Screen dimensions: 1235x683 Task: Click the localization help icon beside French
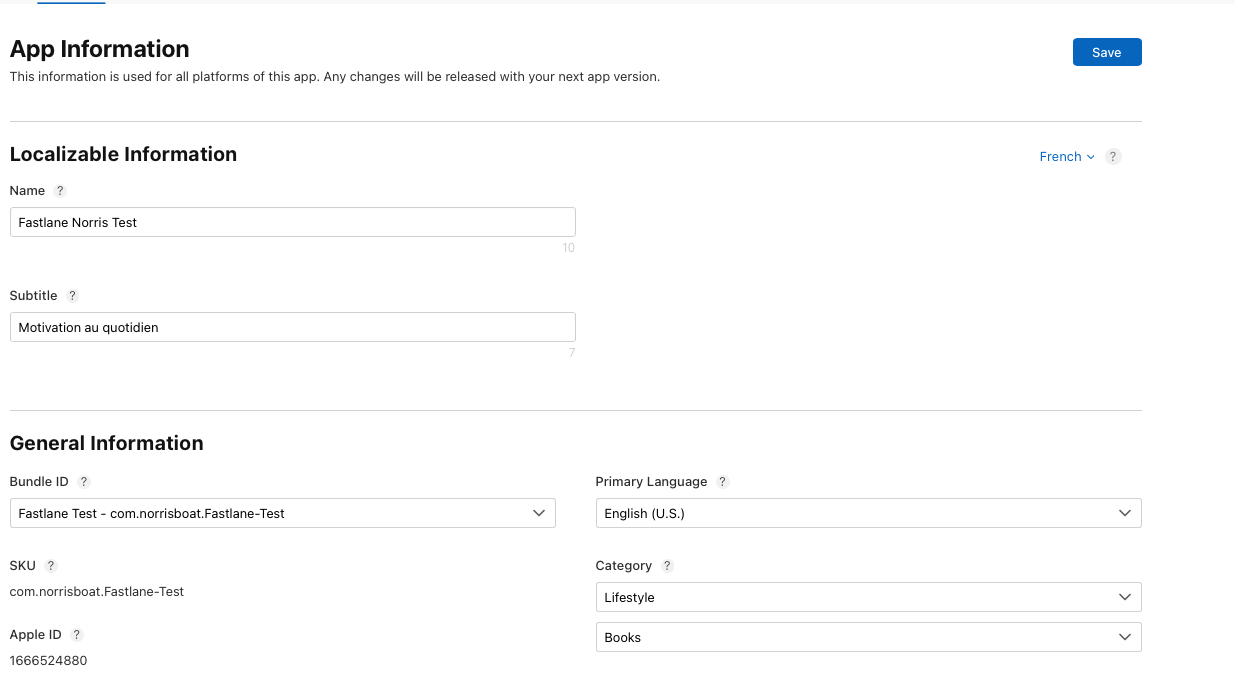point(1113,156)
